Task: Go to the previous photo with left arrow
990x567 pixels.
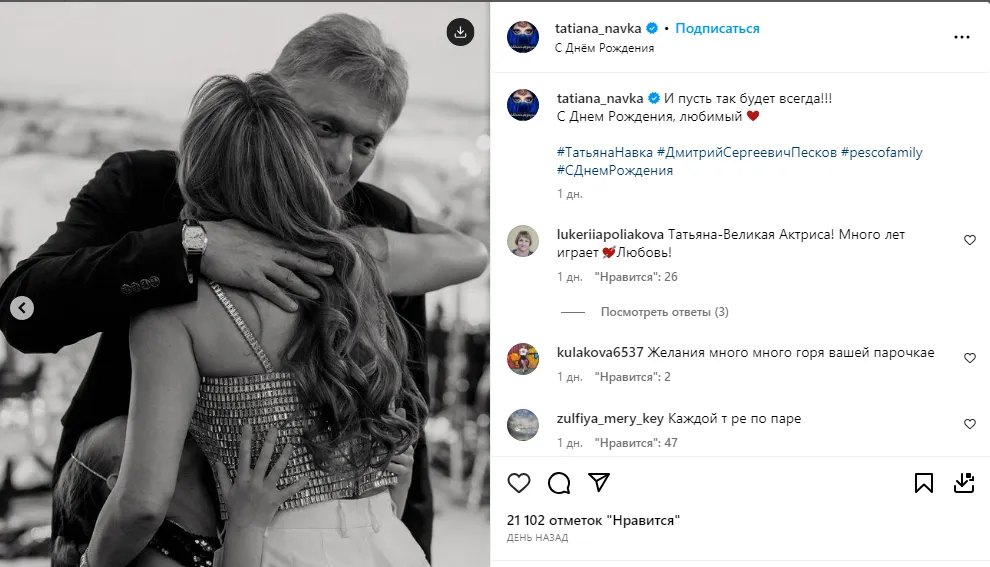Action: (22, 308)
